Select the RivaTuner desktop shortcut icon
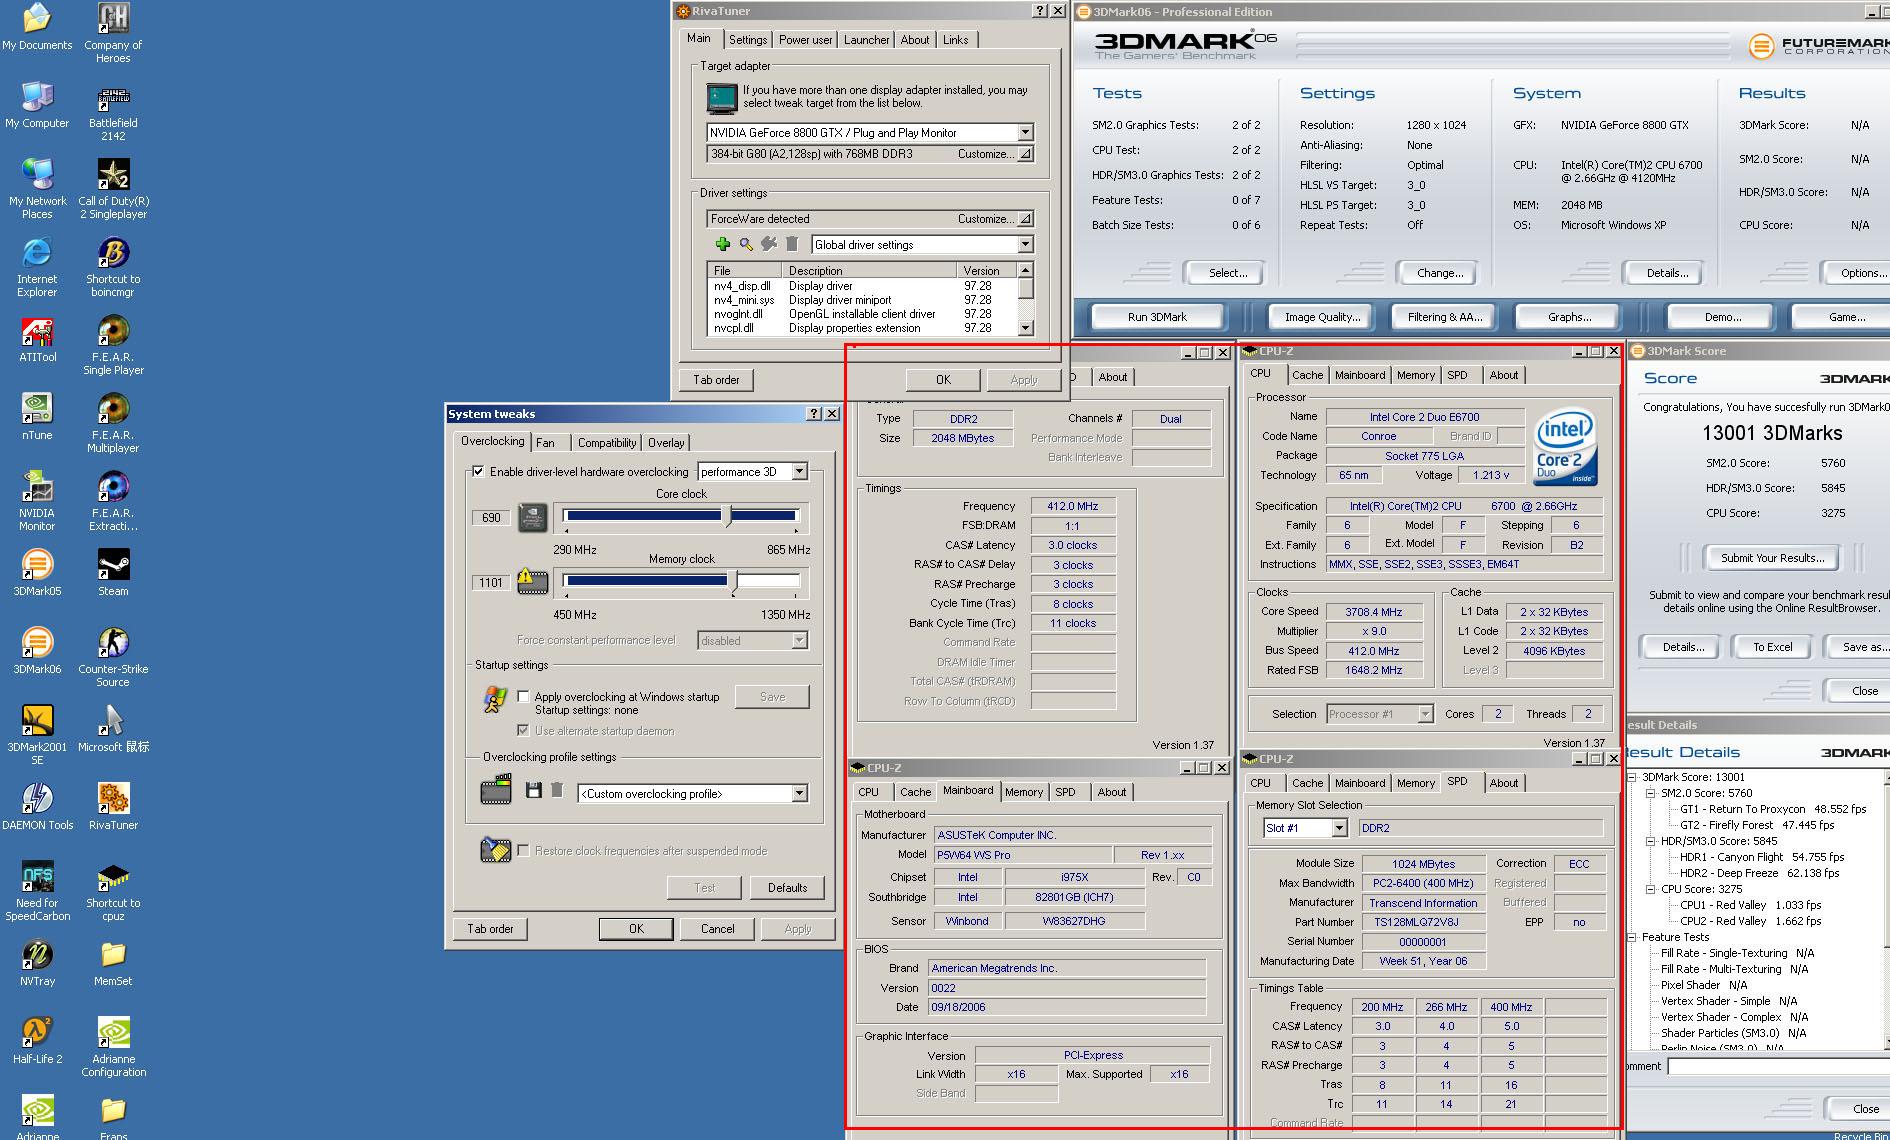 click(113, 808)
